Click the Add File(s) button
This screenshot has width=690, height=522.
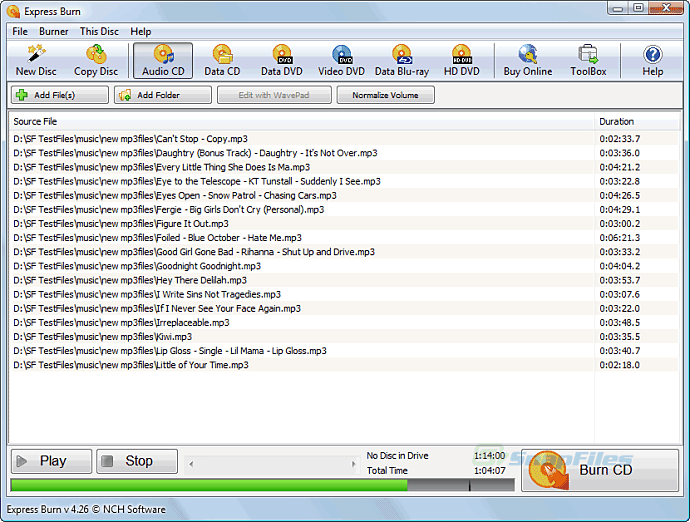(x=60, y=95)
